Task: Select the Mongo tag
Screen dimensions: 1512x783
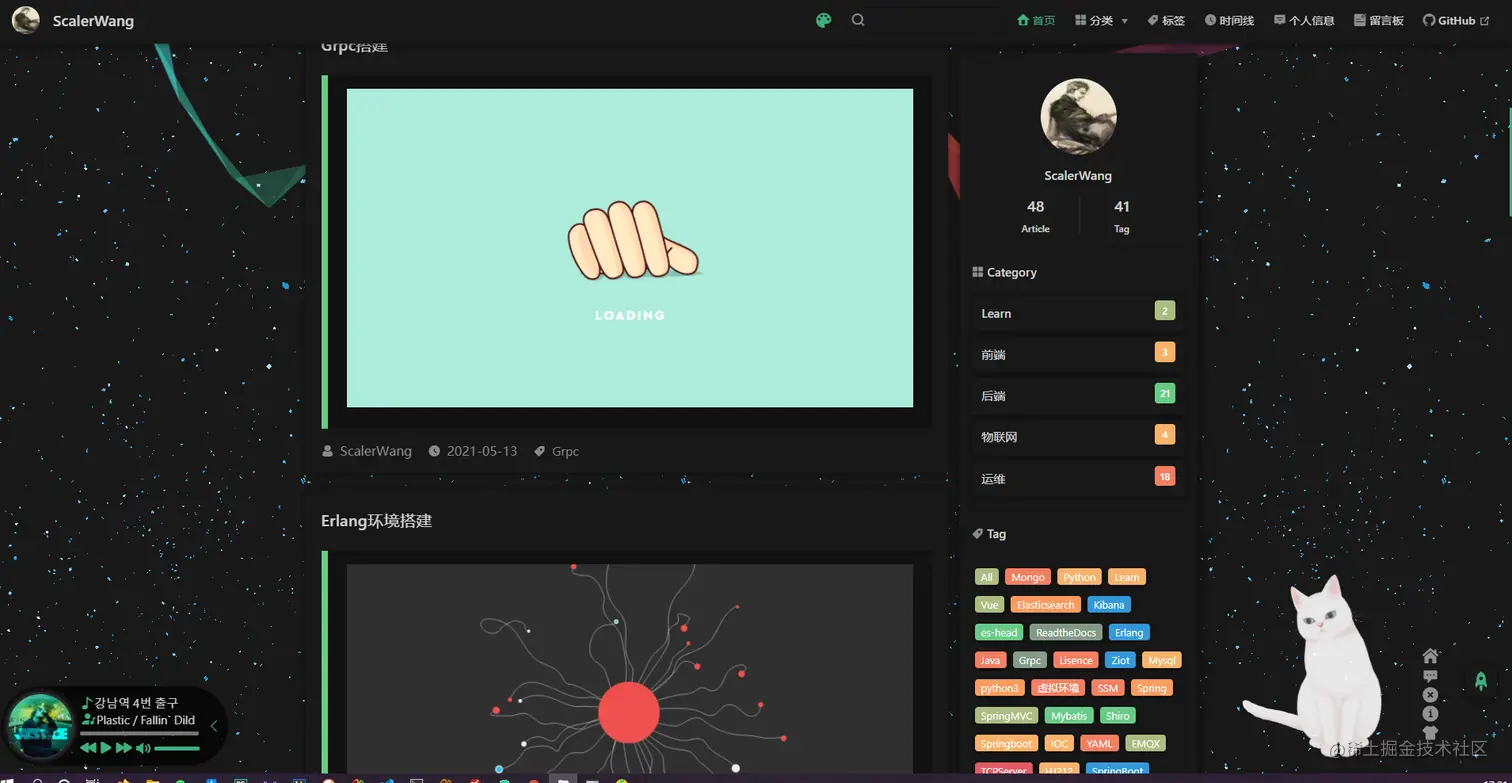Action: 1028,577
